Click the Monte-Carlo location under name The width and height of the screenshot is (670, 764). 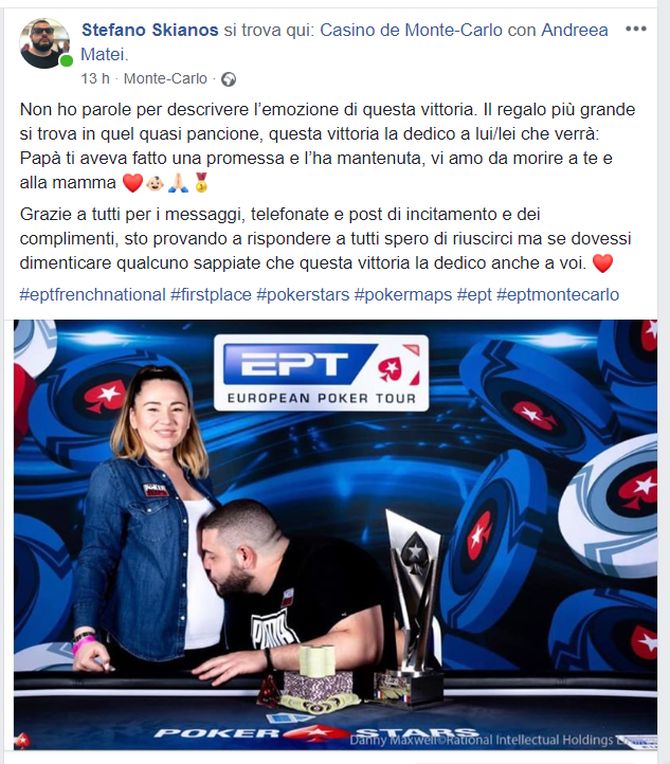click(x=165, y=79)
